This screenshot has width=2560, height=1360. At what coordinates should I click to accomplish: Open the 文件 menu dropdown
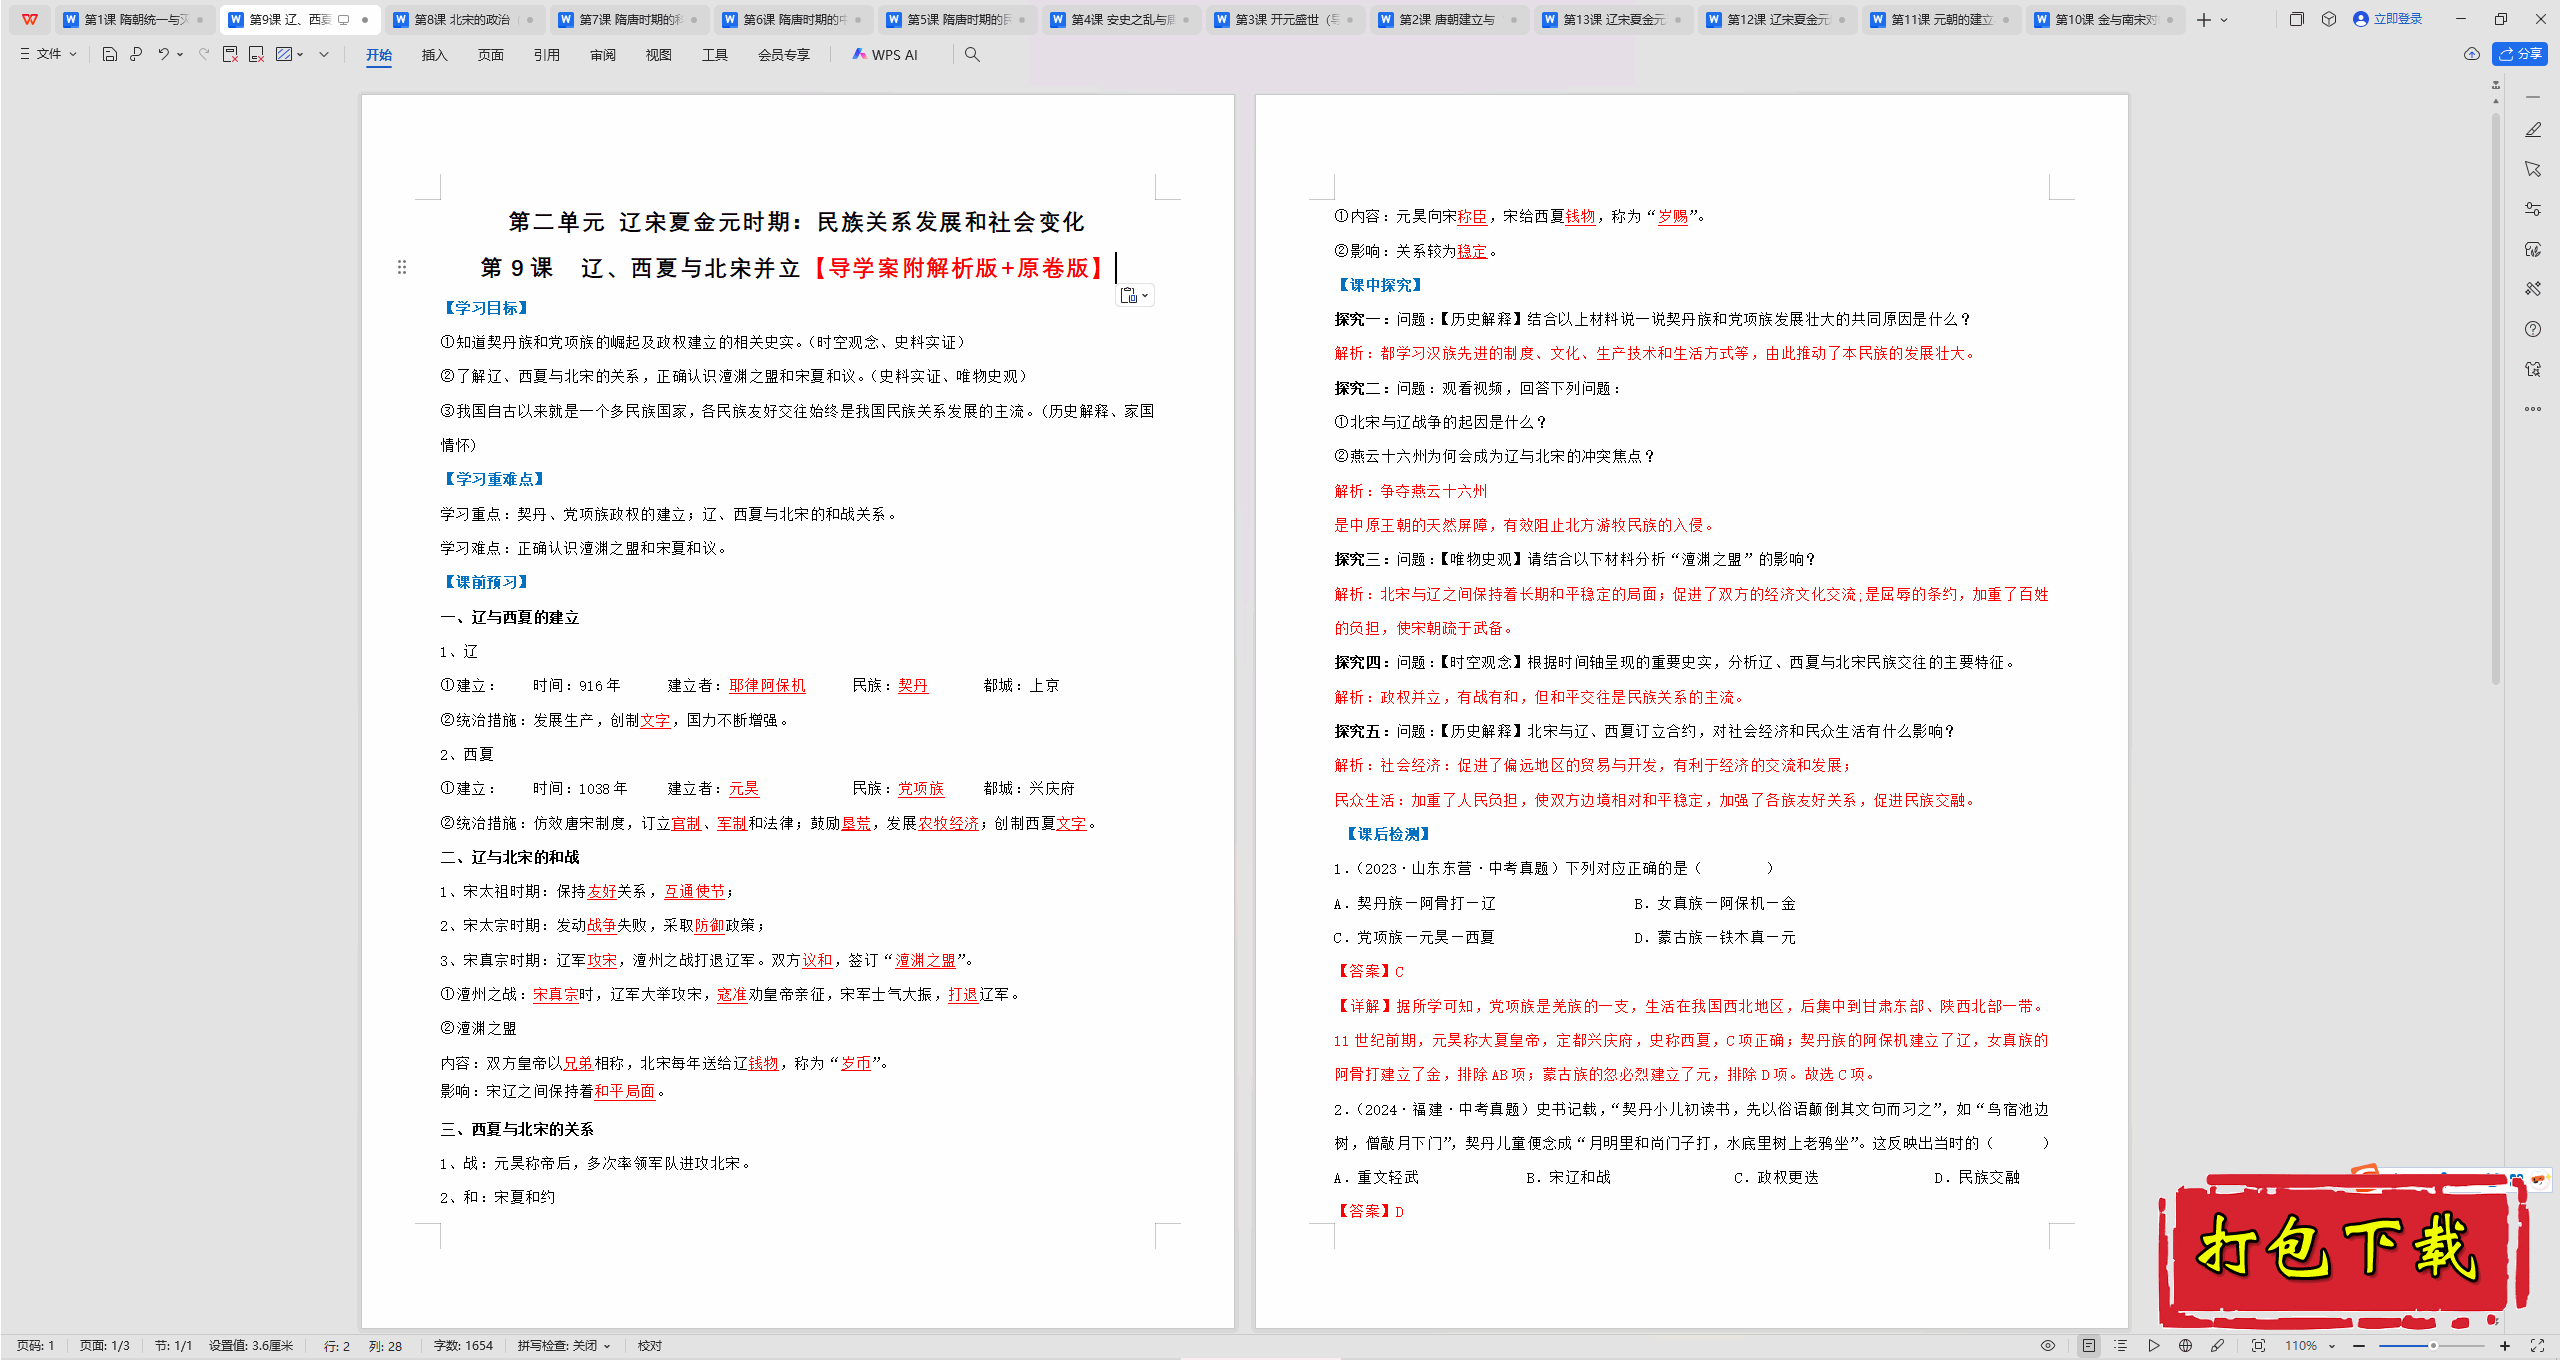click(49, 54)
